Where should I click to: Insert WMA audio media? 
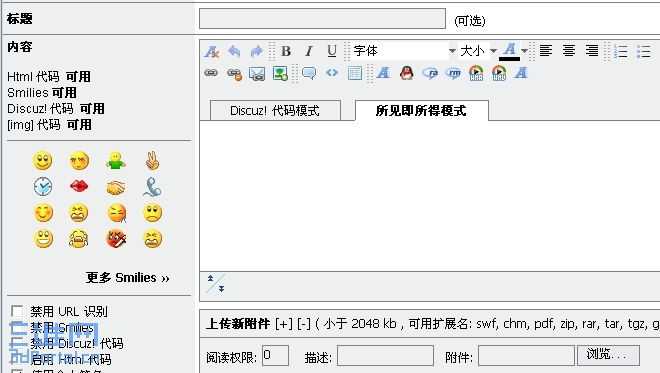476,73
